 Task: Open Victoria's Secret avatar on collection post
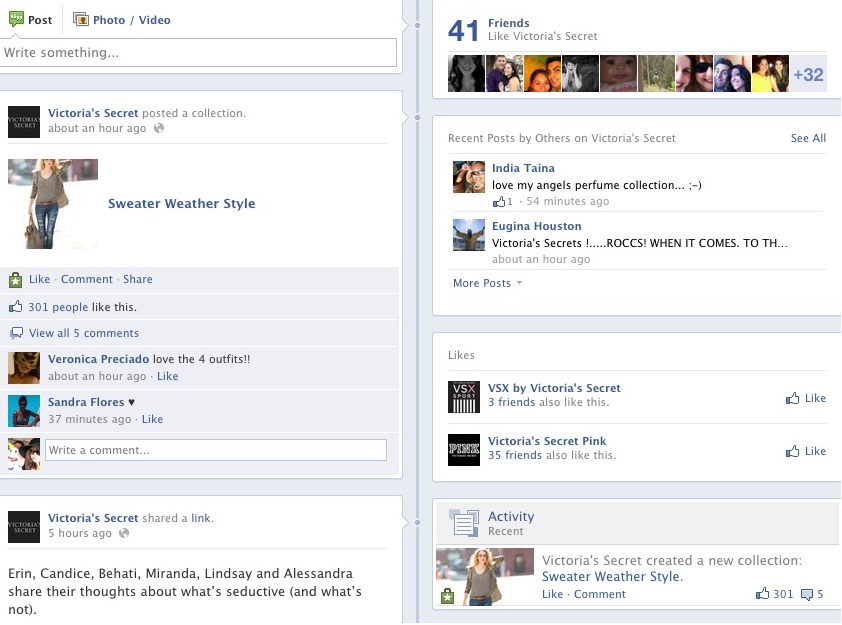(x=24, y=122)
